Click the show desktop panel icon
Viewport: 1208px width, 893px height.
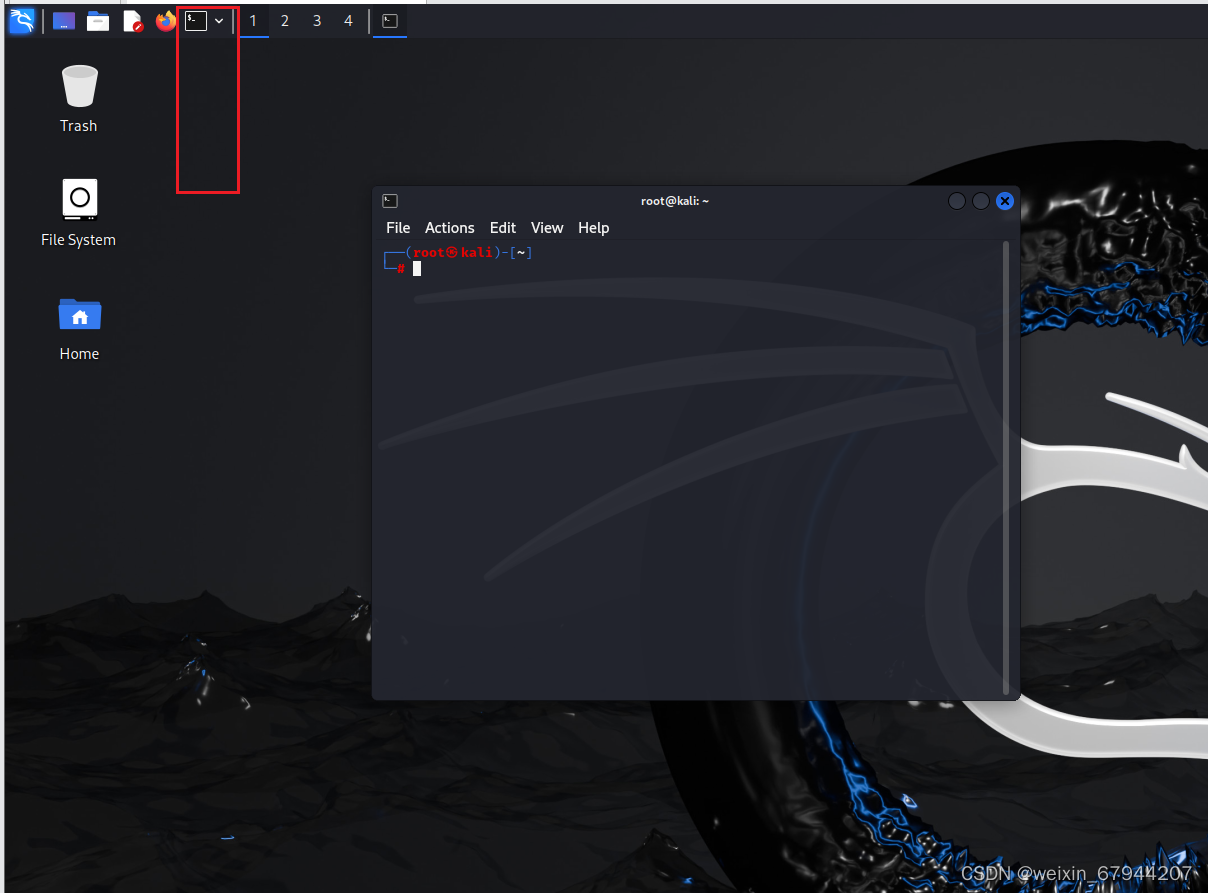[64, 21]
